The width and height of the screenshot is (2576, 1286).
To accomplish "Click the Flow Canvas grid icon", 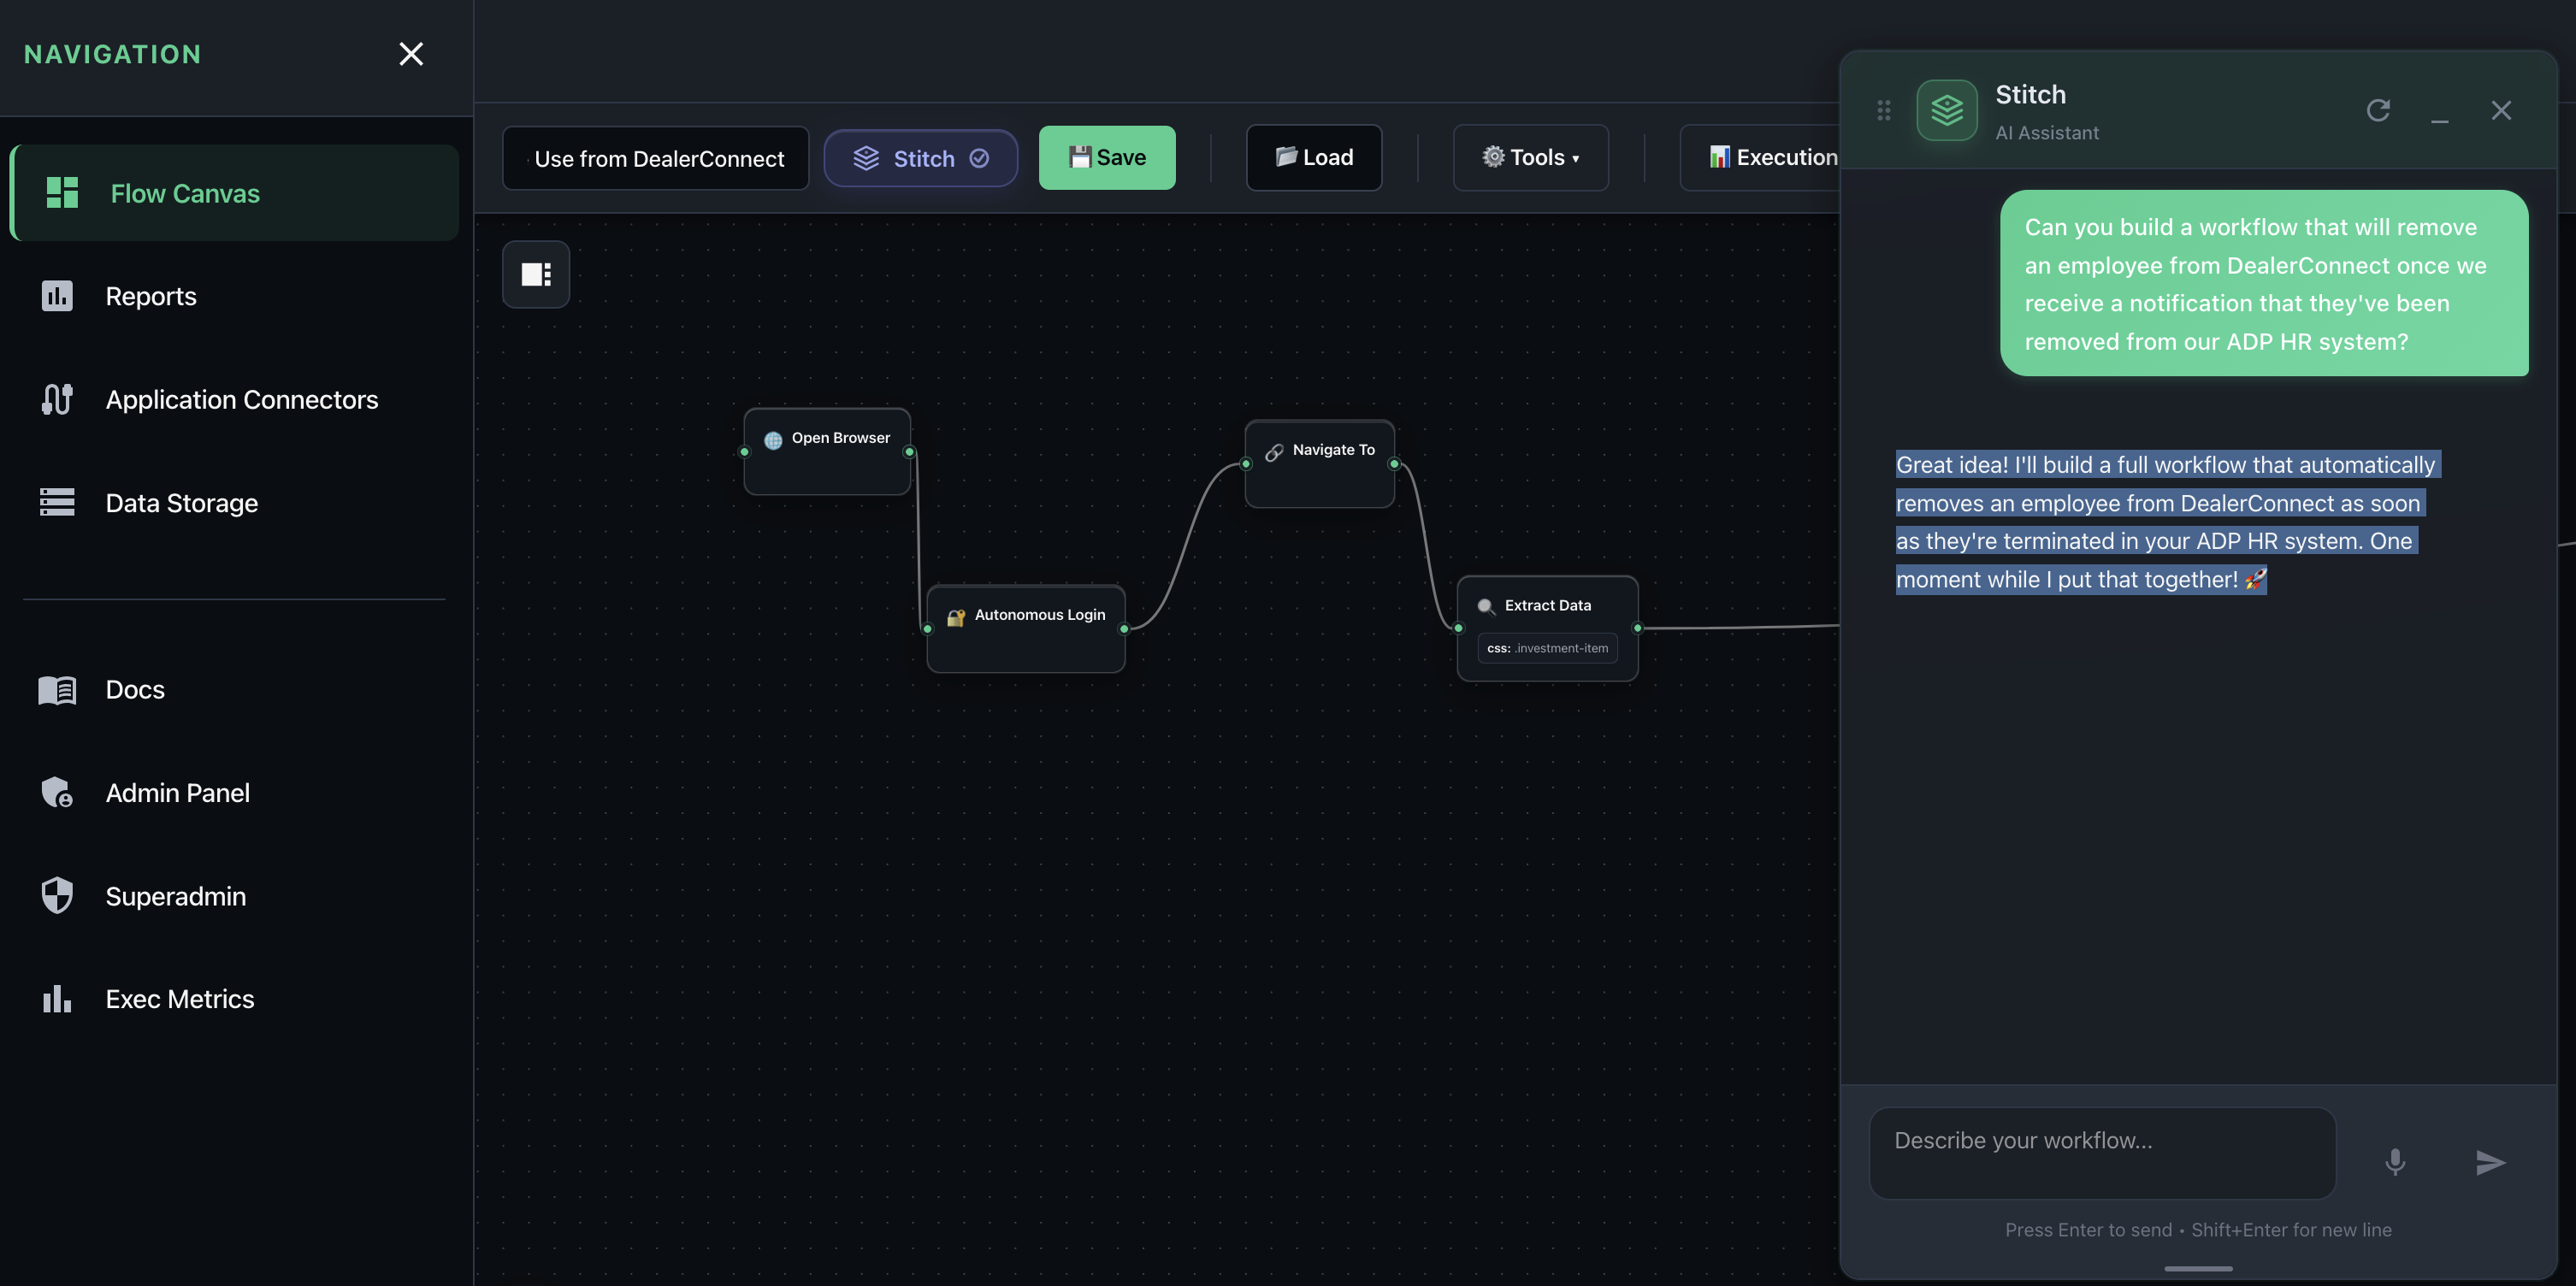I will tap(62, 192).
